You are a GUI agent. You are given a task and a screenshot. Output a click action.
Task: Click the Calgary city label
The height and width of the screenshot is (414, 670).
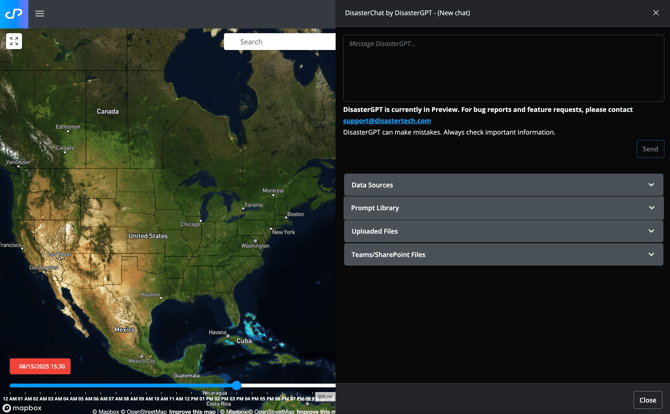point(65,148)
